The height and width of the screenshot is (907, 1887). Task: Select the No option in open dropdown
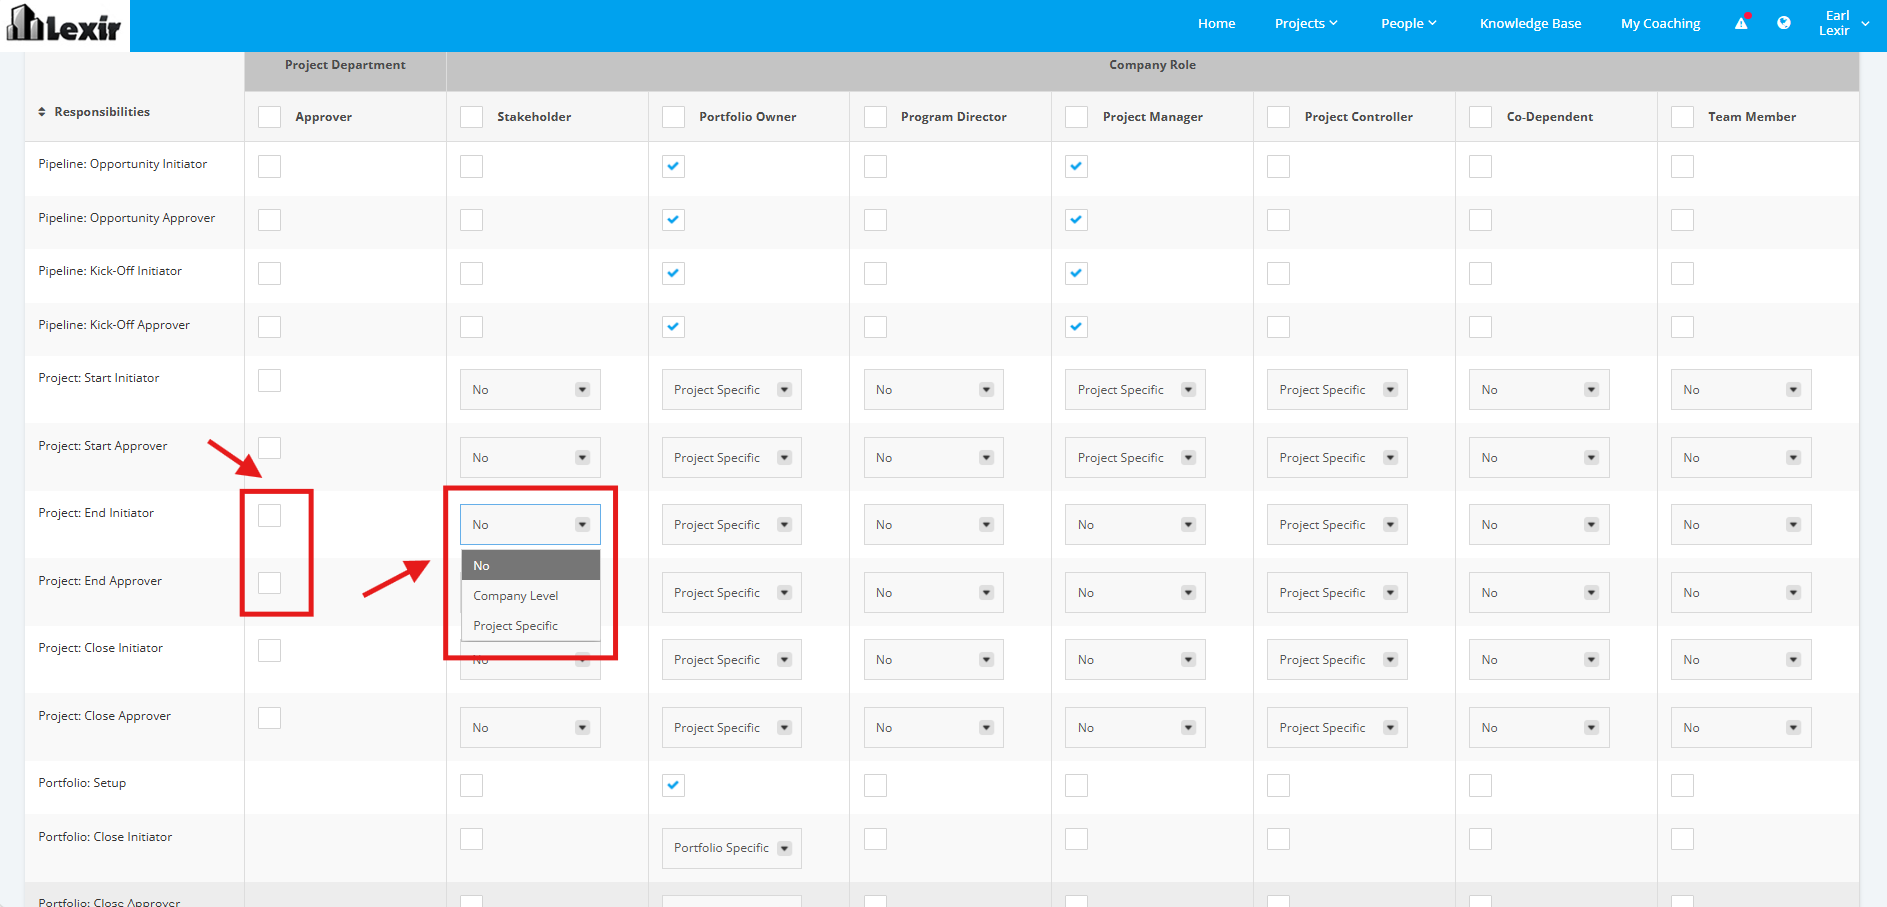coord(530,565)
